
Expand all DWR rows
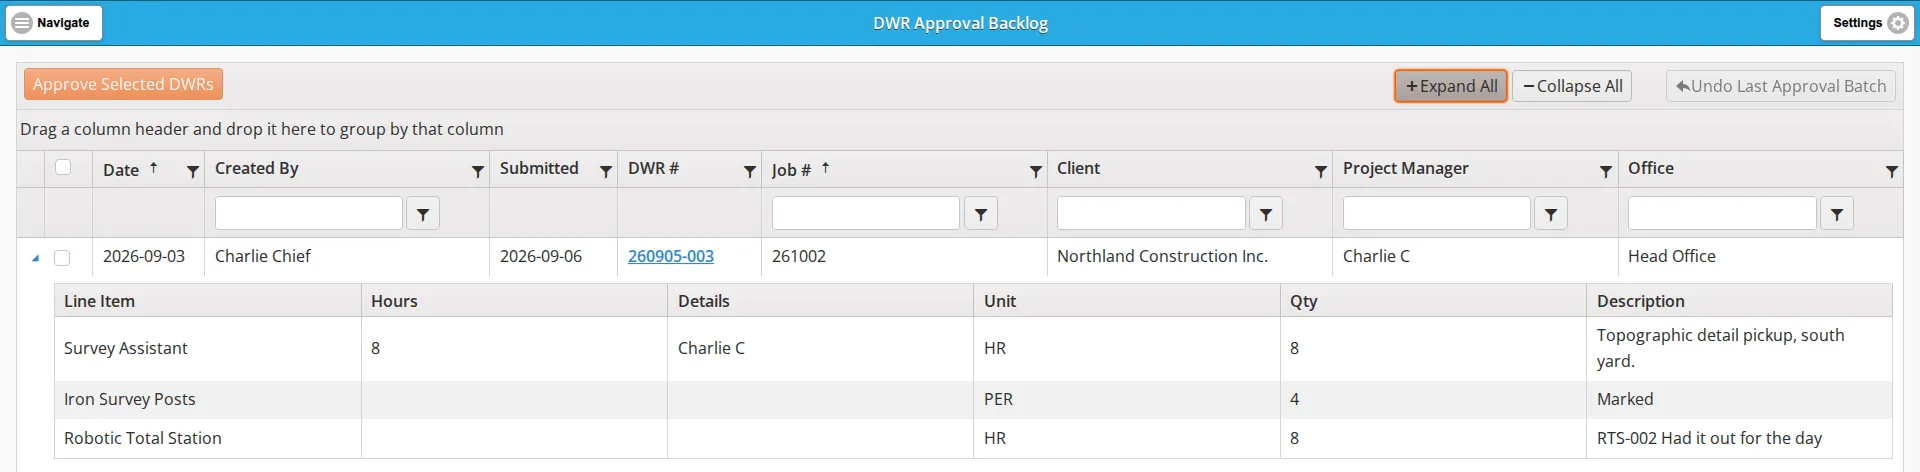coord(1451,86)
